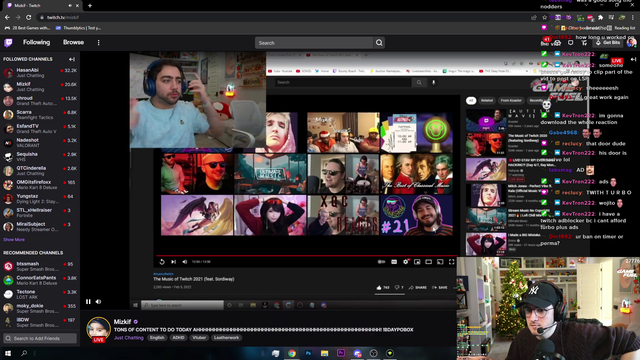Screen dimensions: 640x360
Task: Select the Vtuber stream tag
Action: click(199, 338)
